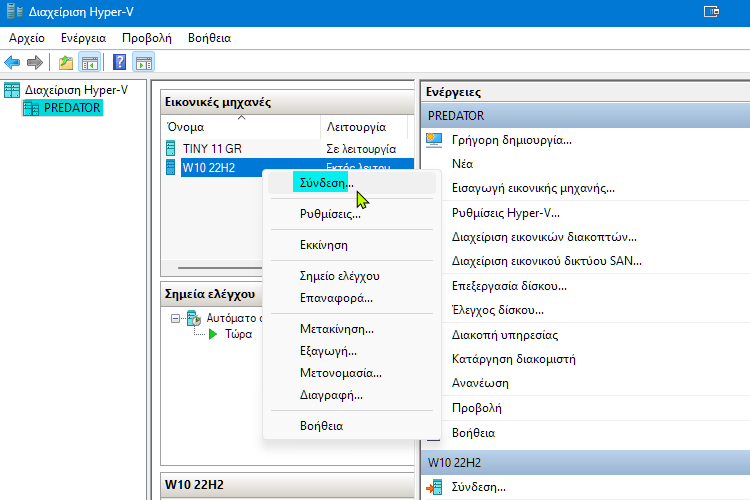Click Ανανέωση in the Actions pane
750x500 pixels.
[x=480, y=383]
